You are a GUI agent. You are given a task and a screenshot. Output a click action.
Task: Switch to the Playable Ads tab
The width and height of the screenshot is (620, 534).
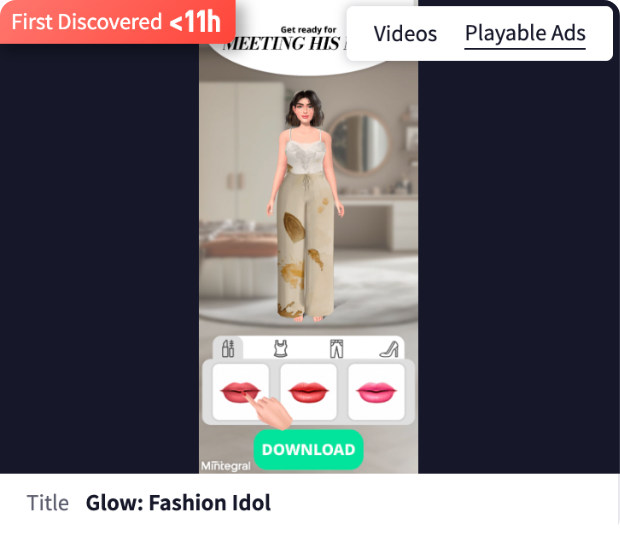pos(525,34)
